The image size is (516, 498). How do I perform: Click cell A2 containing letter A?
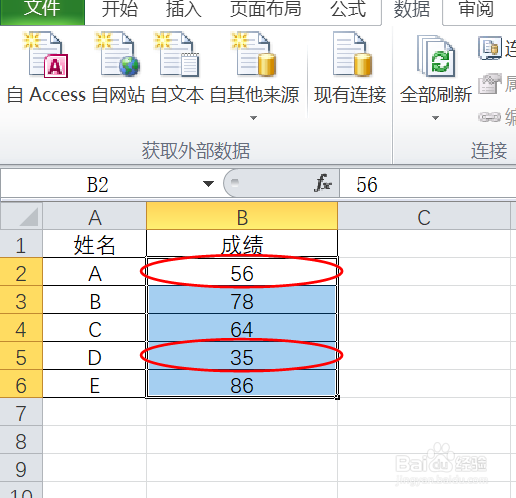coord(95,273)
